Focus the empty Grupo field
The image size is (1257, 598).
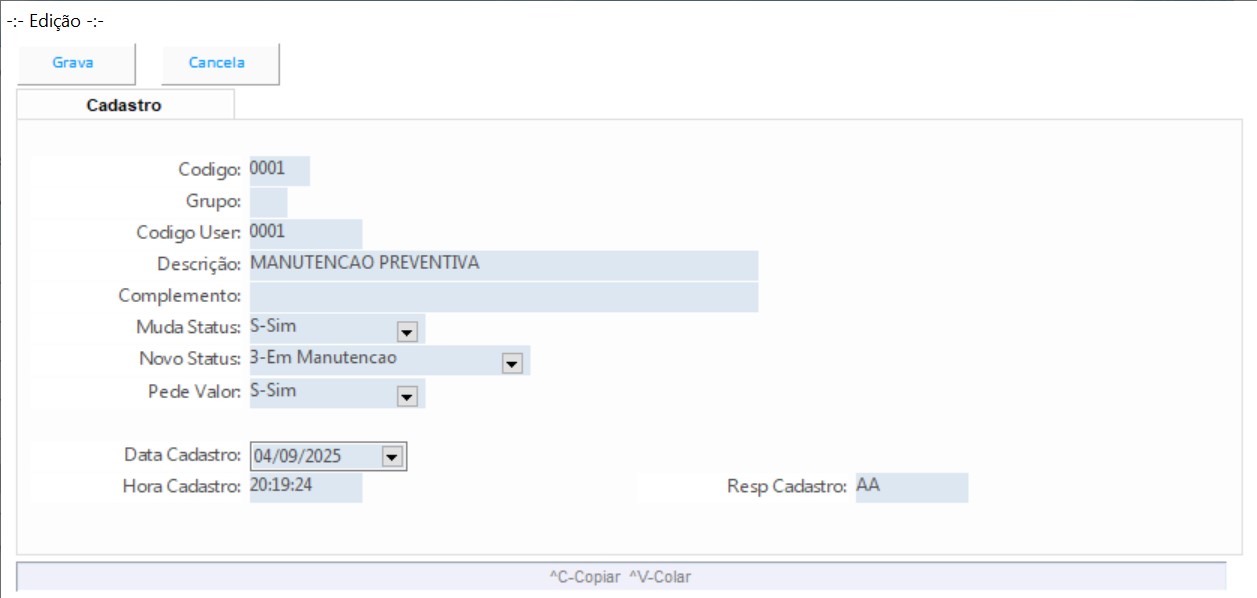tap(268, 202)
